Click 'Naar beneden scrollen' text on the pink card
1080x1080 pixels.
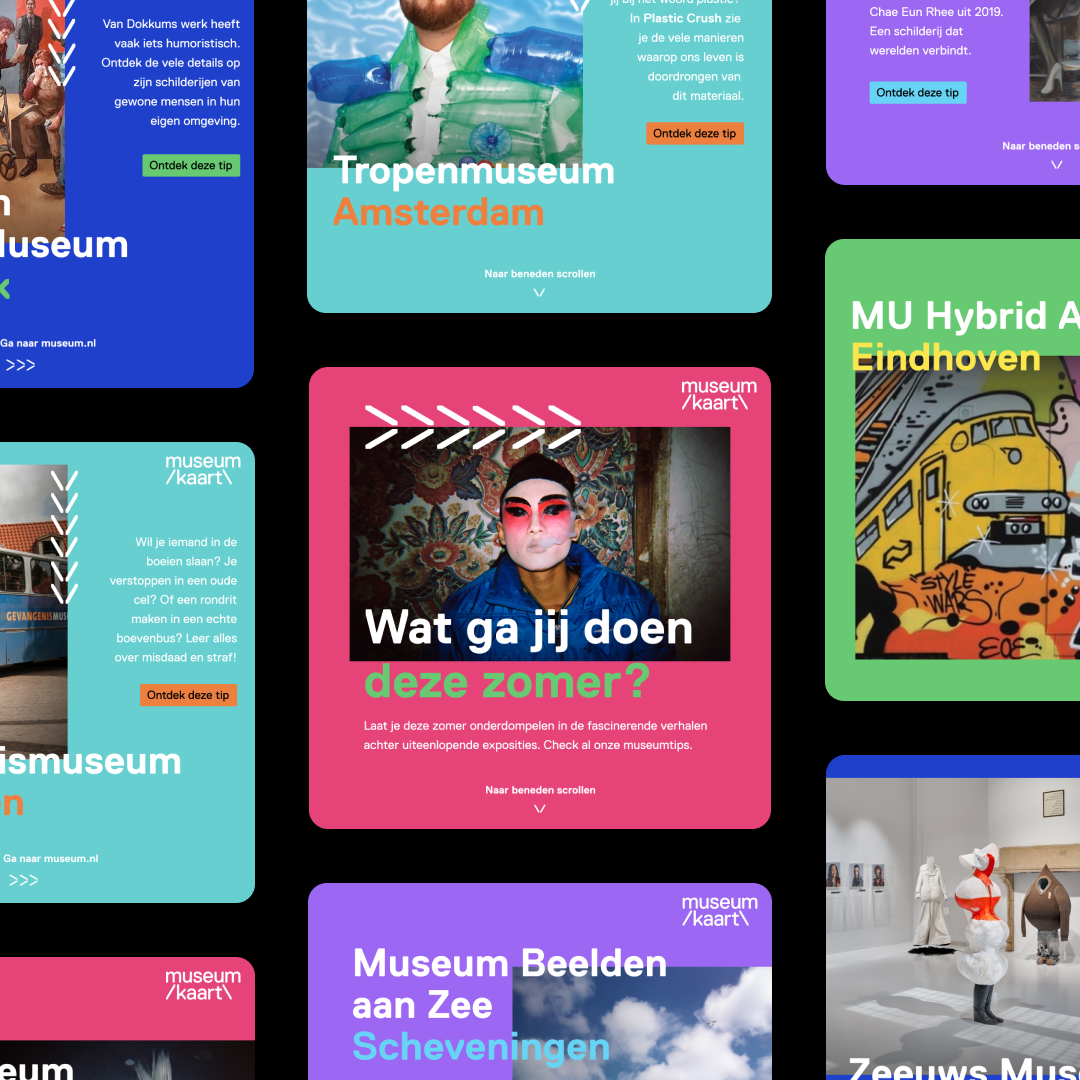540,790
